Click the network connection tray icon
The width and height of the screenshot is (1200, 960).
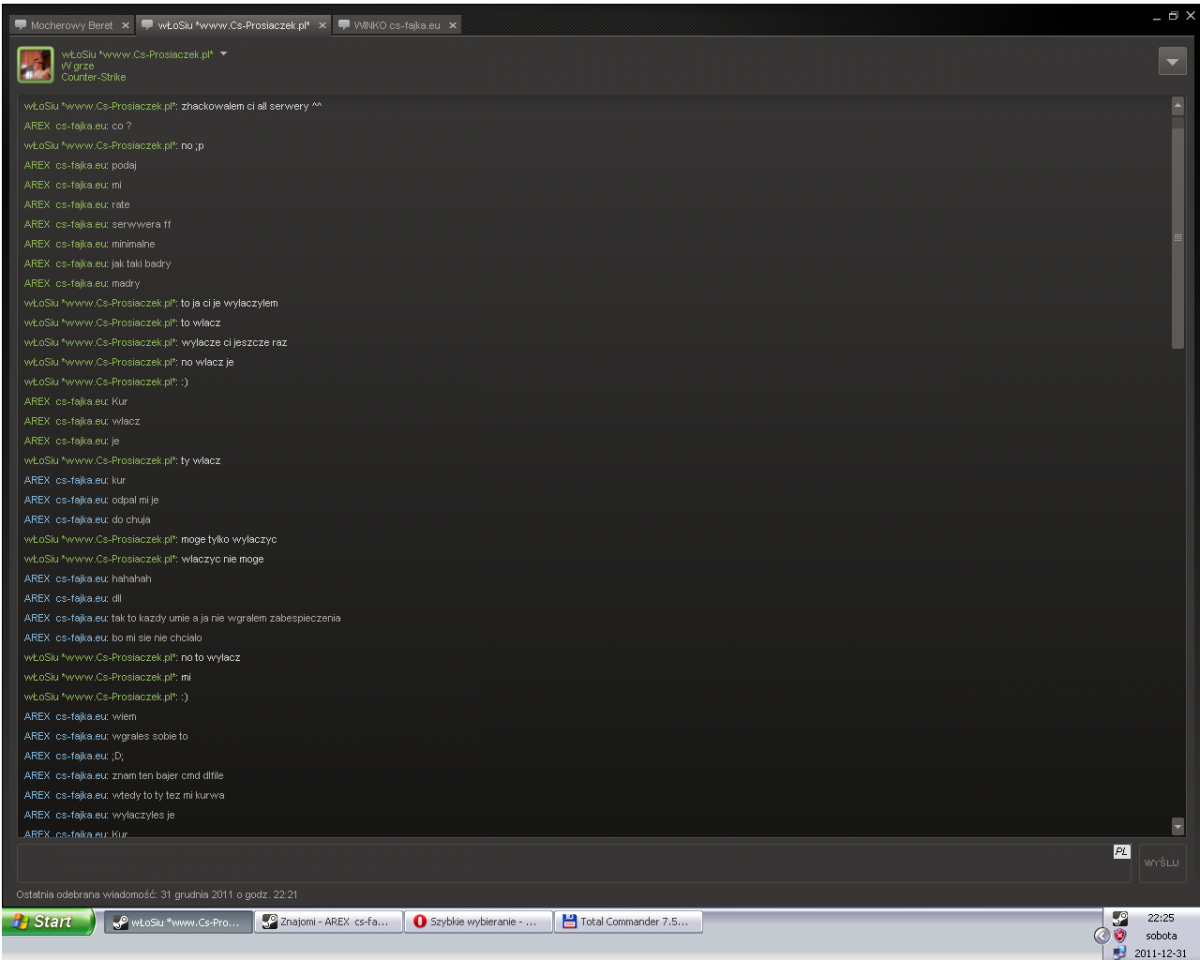[1120, 952]
